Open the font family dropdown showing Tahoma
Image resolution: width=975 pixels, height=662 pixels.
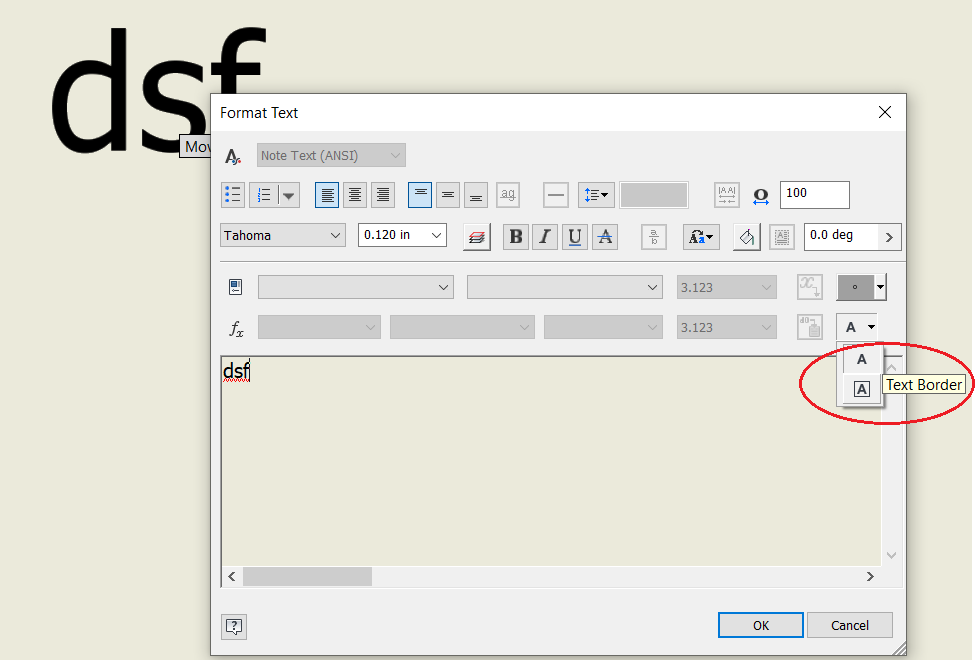click(283, 235)
